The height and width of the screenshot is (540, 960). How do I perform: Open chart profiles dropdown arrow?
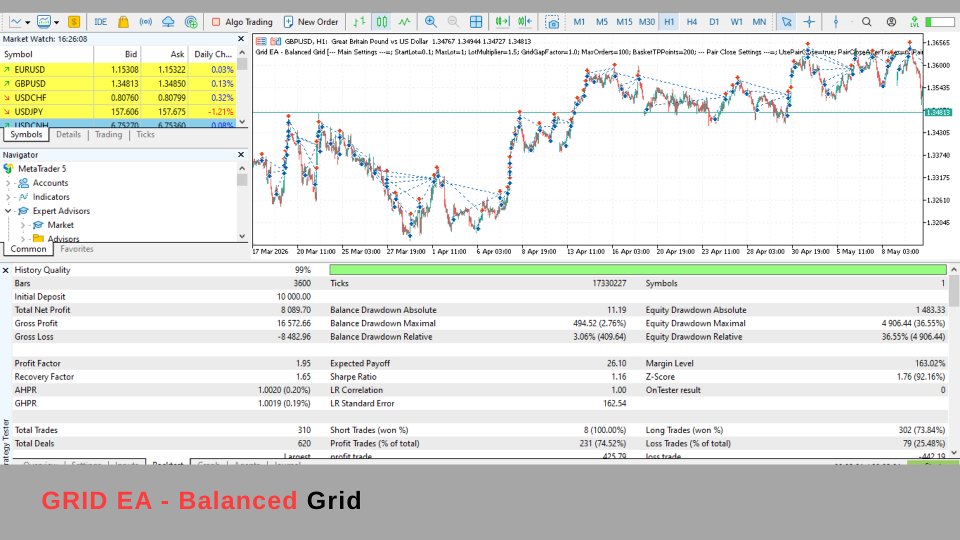tap(56, 23)
